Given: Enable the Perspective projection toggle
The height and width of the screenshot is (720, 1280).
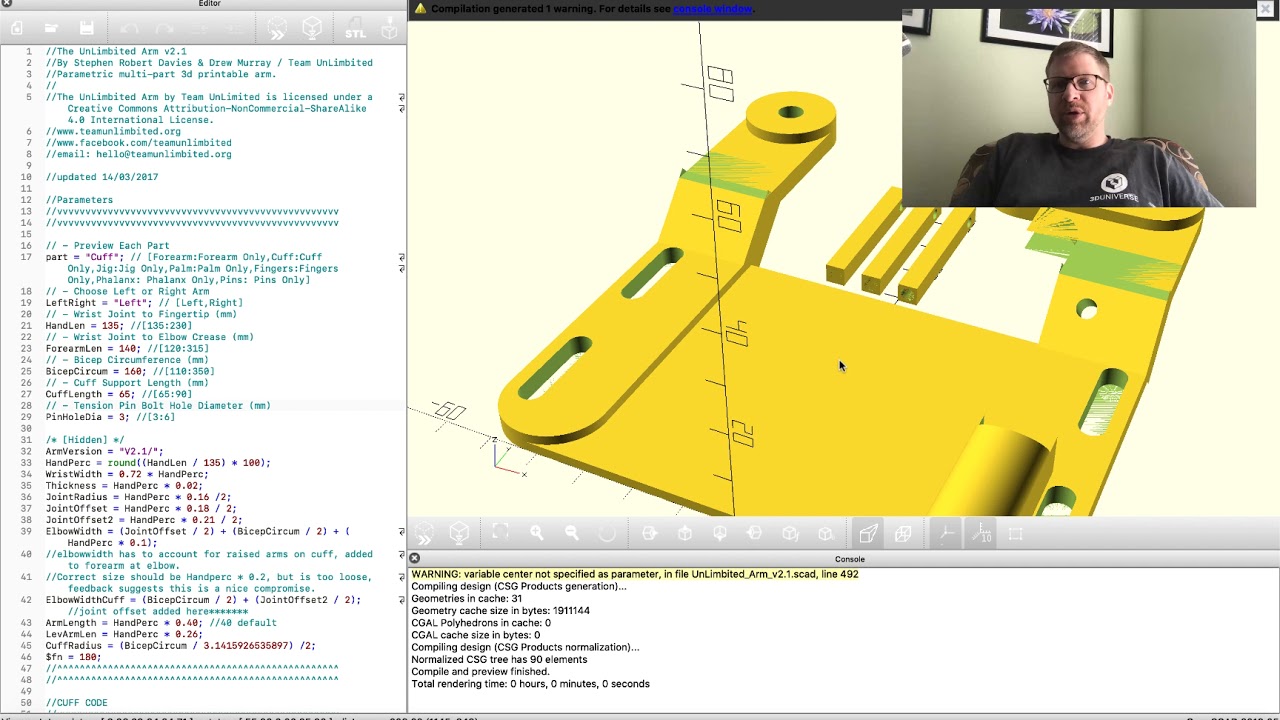Looking at the screenshot, I should 868,534.
